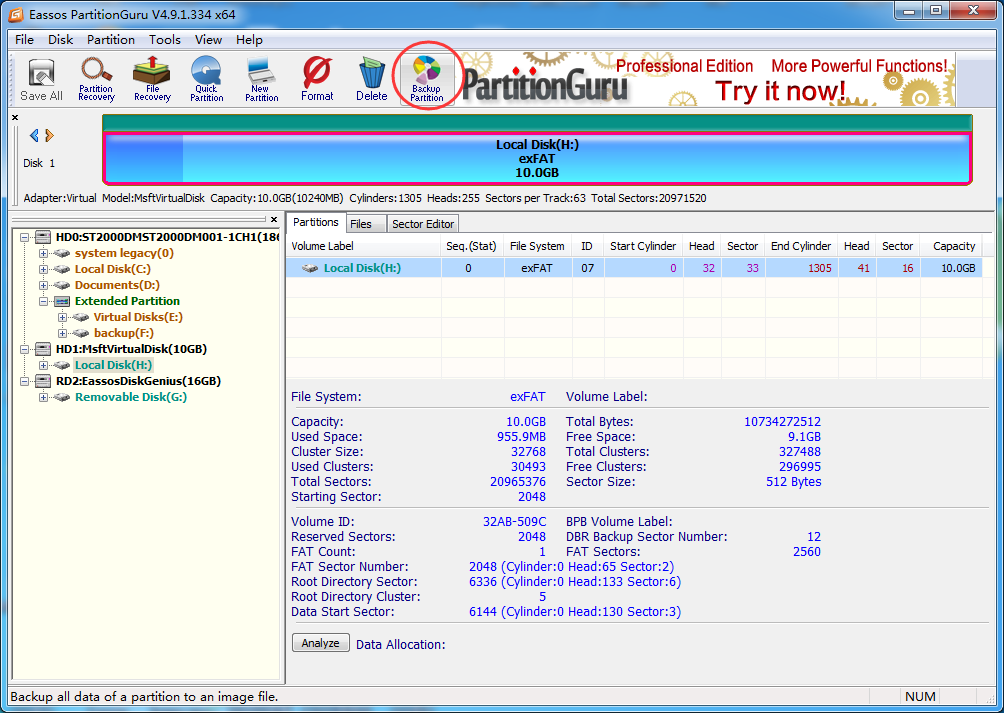Click the Save All toolbar icon
The height and width of the screenshot is (713, 1004).
click(42, 79)
